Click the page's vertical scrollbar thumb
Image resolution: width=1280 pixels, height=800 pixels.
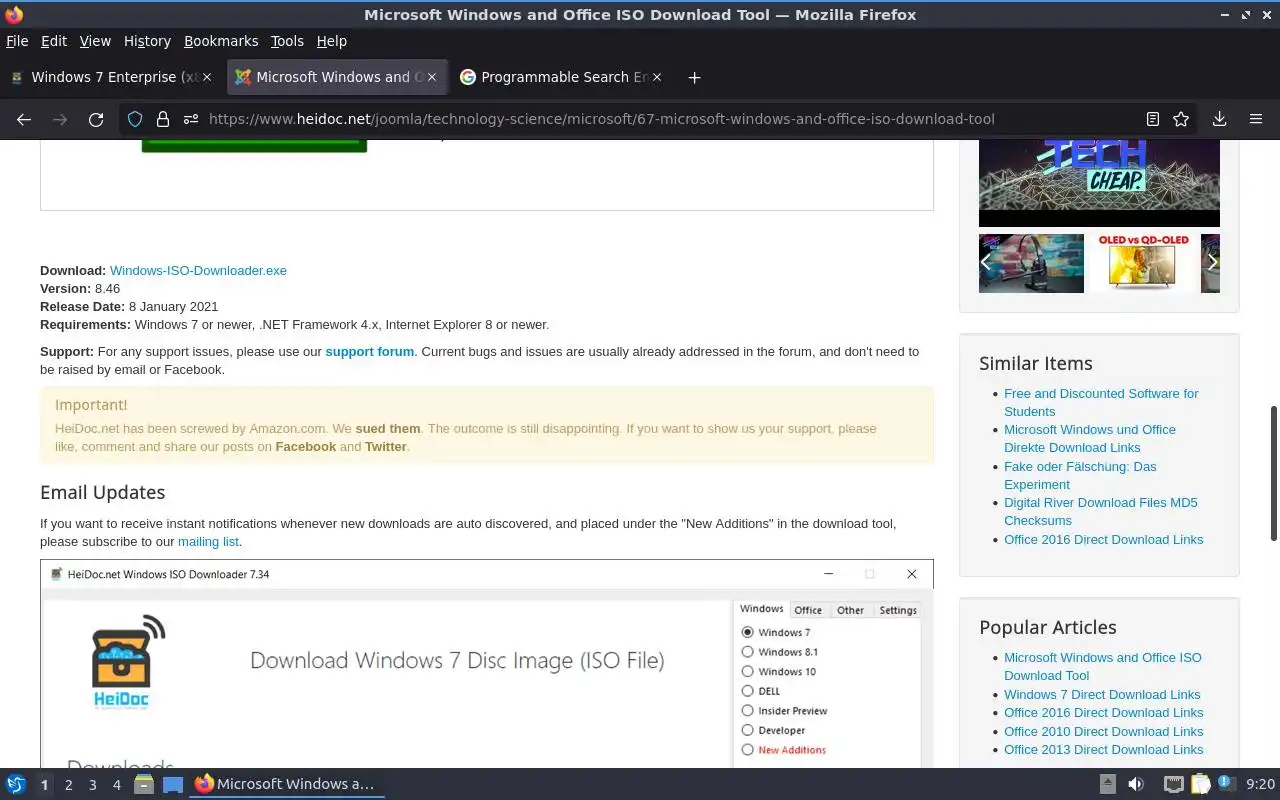pos(1273,473)
